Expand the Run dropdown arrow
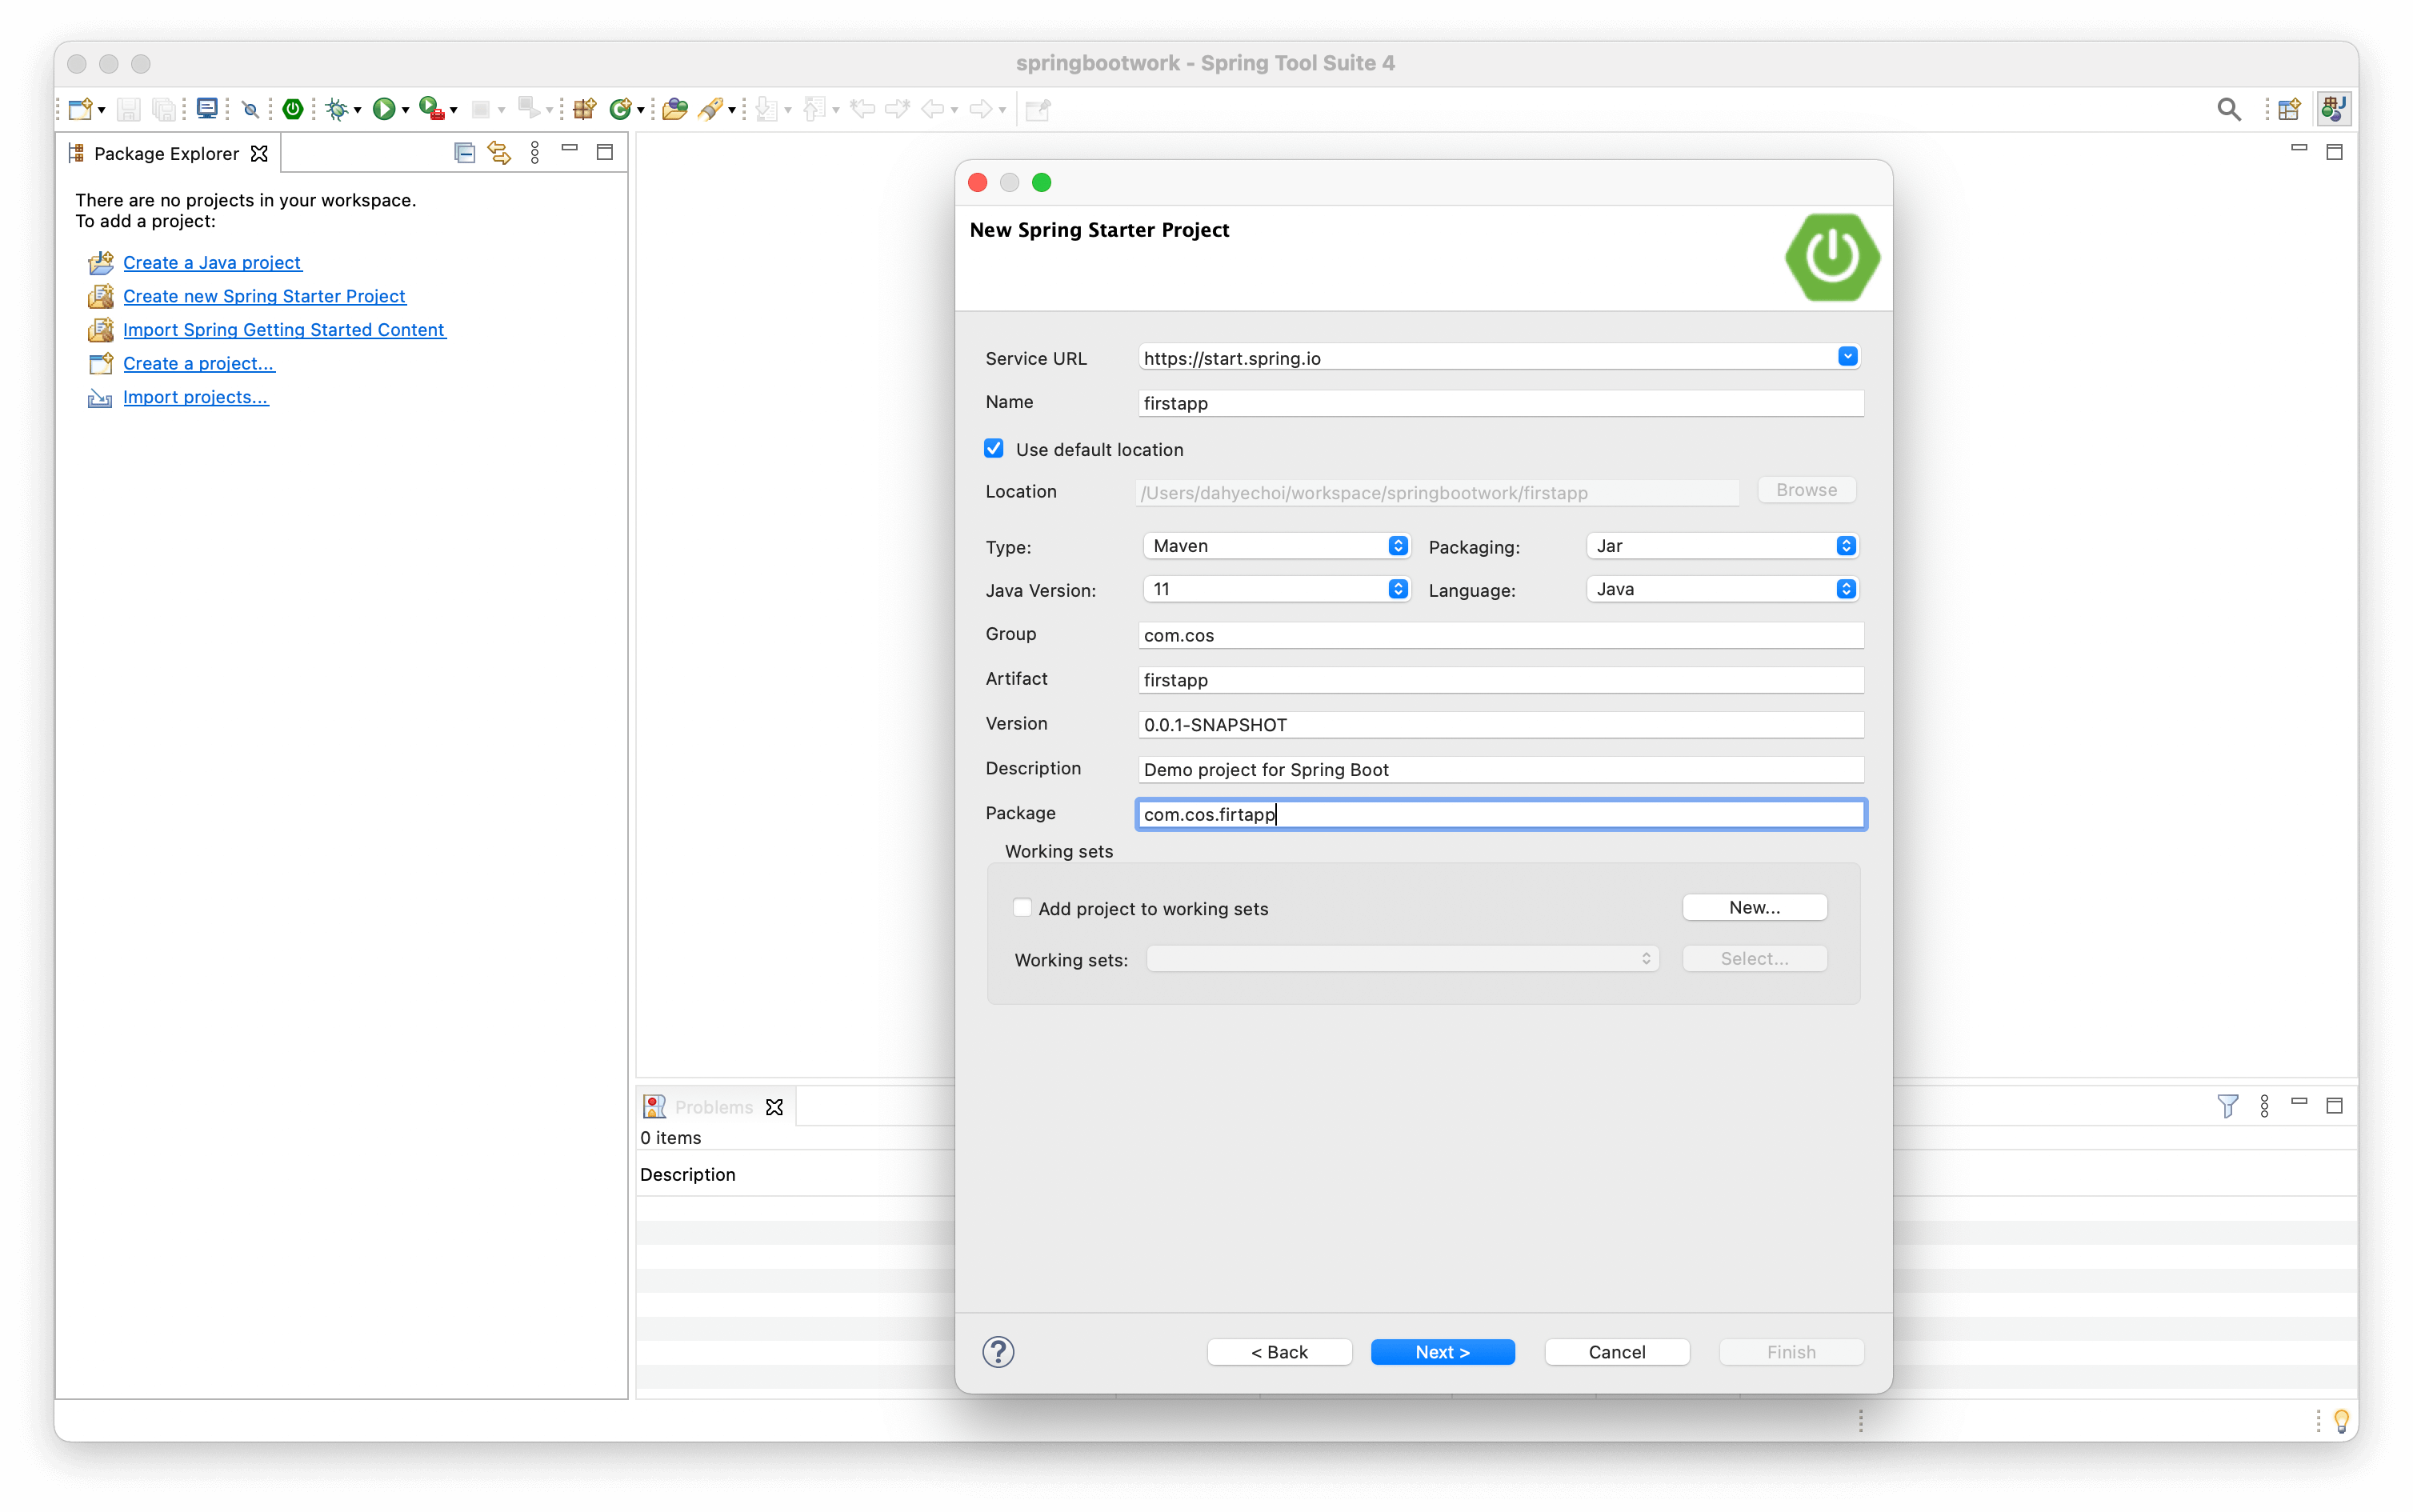 tap(405, 110)
